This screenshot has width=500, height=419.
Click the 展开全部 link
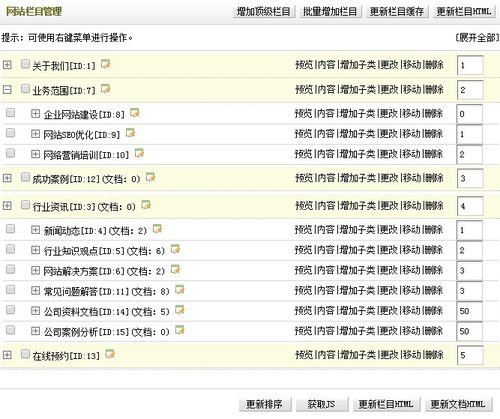coord(477,37)
